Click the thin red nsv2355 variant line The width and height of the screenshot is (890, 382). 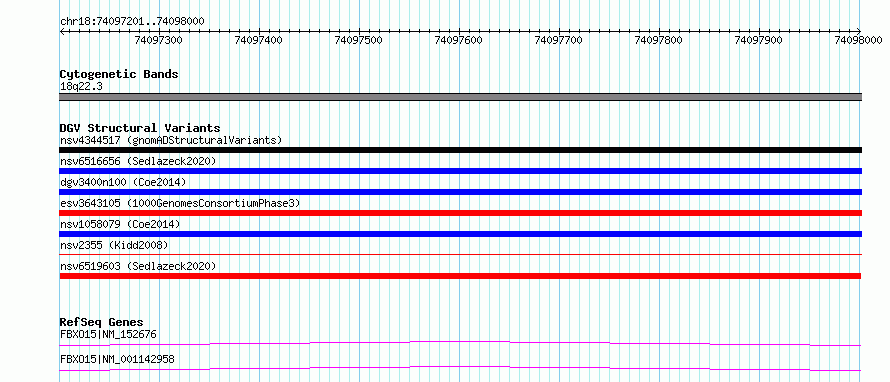tap(460, 255)
